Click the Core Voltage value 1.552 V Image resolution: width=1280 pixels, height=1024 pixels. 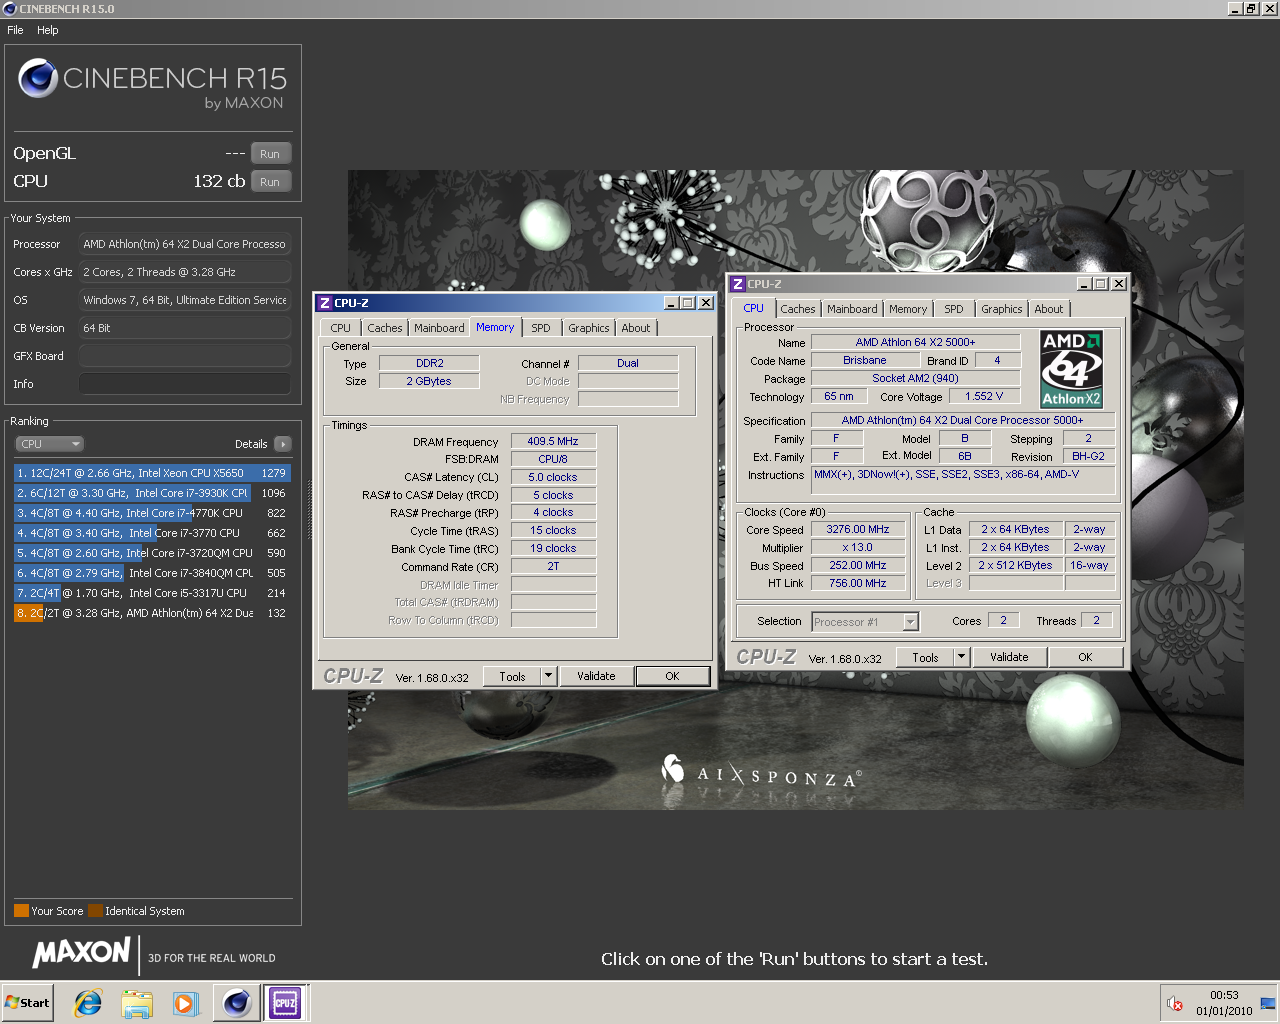point(984,396)
